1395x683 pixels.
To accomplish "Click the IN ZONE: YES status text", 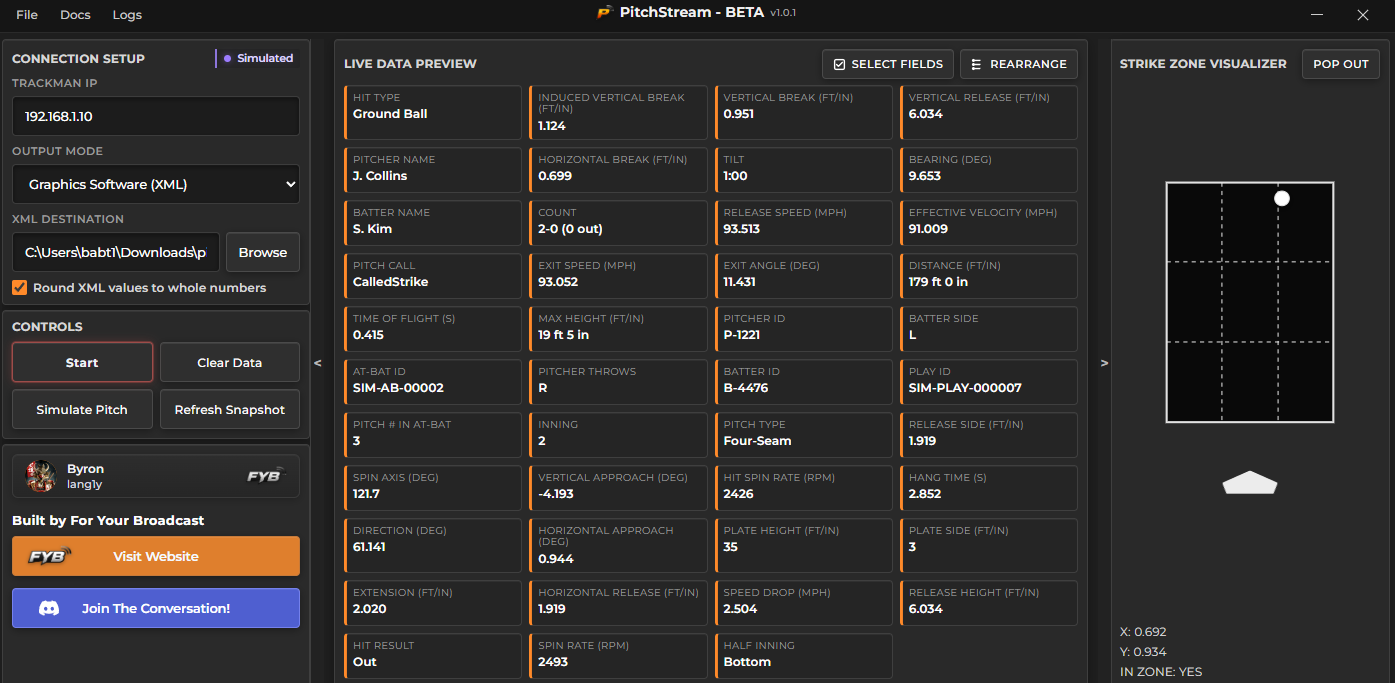I will pyautogui.click(x=1161, y=672).
